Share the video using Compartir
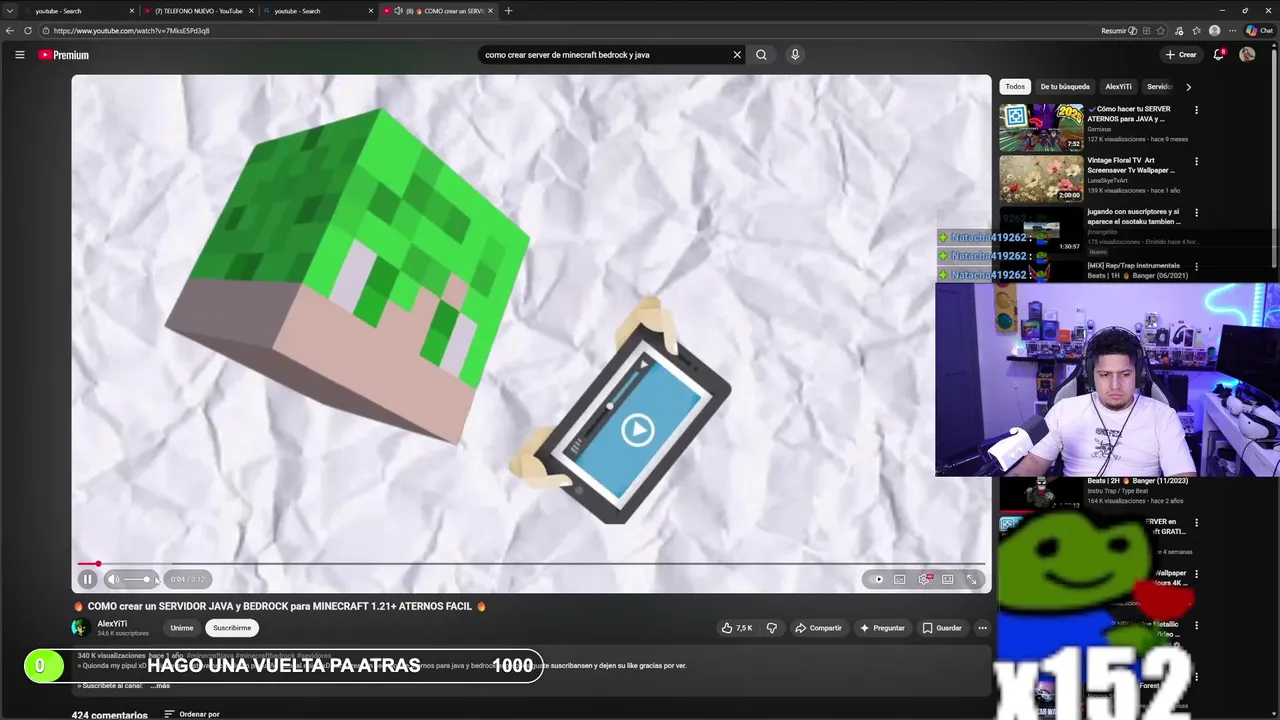Viewport: 1280px width, 720px height. [818, 628]
